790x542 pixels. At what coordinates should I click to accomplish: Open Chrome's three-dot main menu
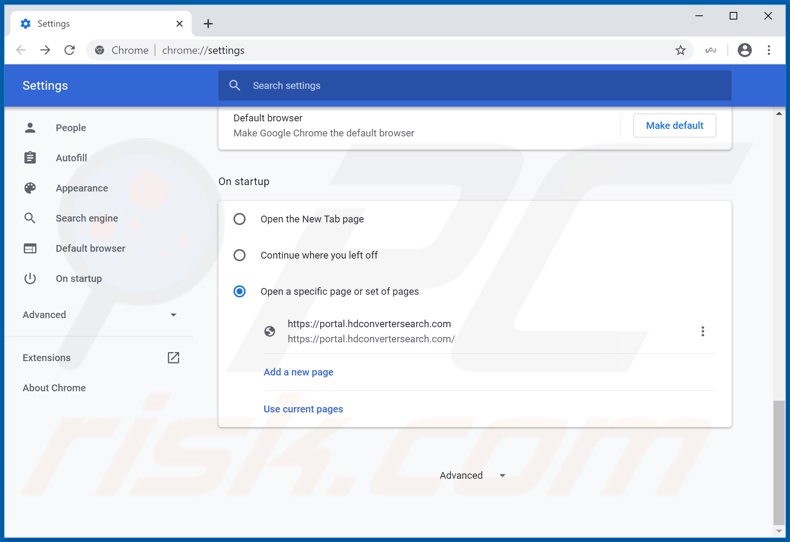point(769,50)
